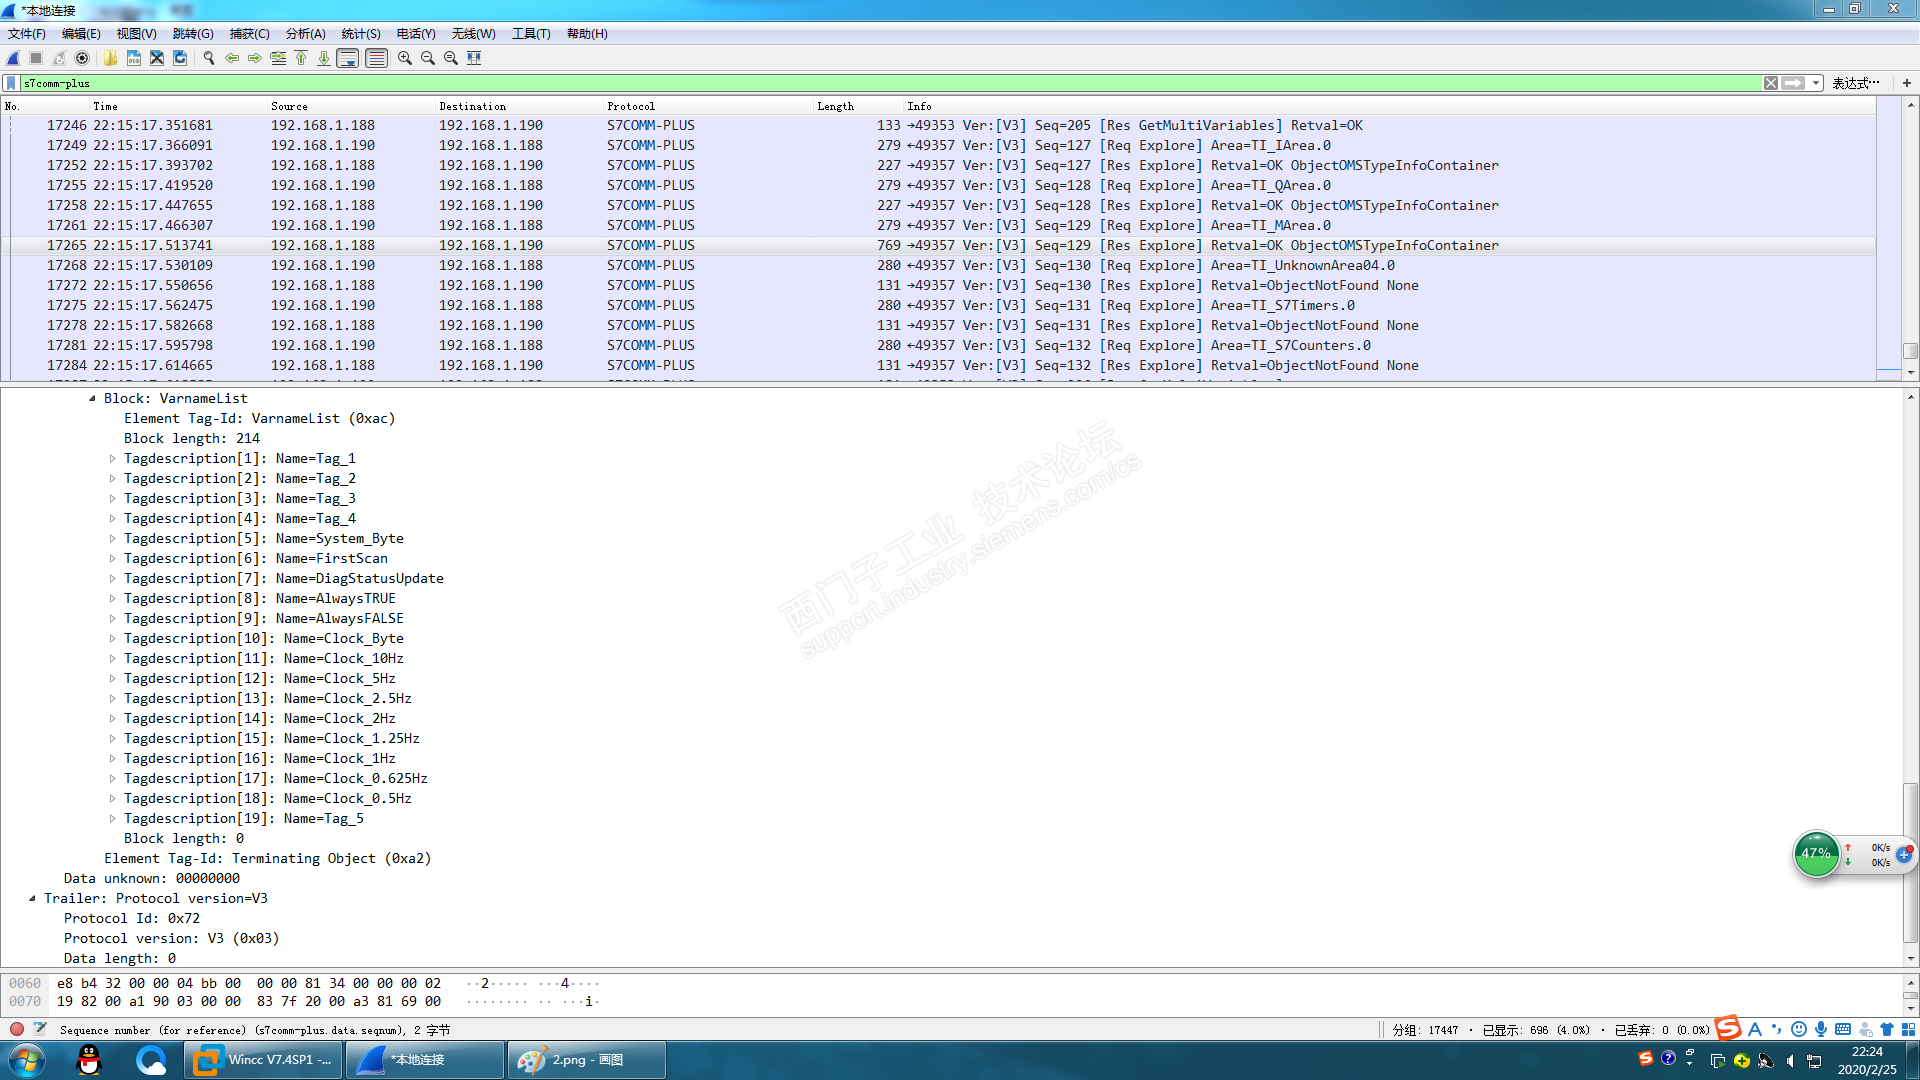Toggle packet list colorization
1920x1080 pixels.
click(x=376, y=58)
